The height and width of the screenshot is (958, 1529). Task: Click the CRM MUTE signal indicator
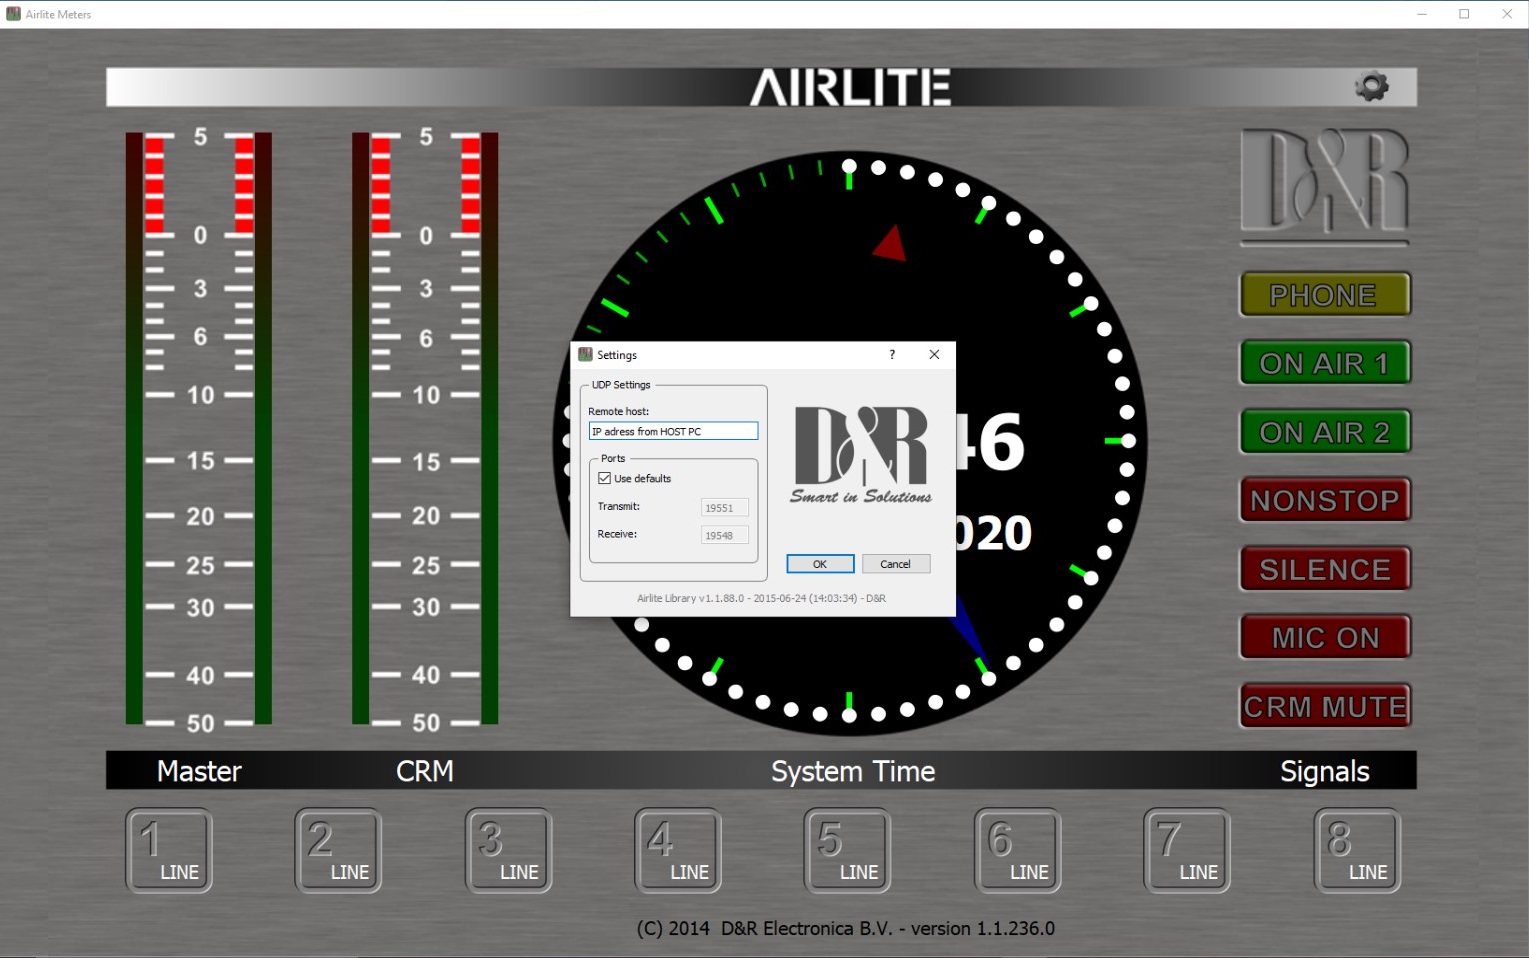pyautogui.click(x=1325, y=707)
